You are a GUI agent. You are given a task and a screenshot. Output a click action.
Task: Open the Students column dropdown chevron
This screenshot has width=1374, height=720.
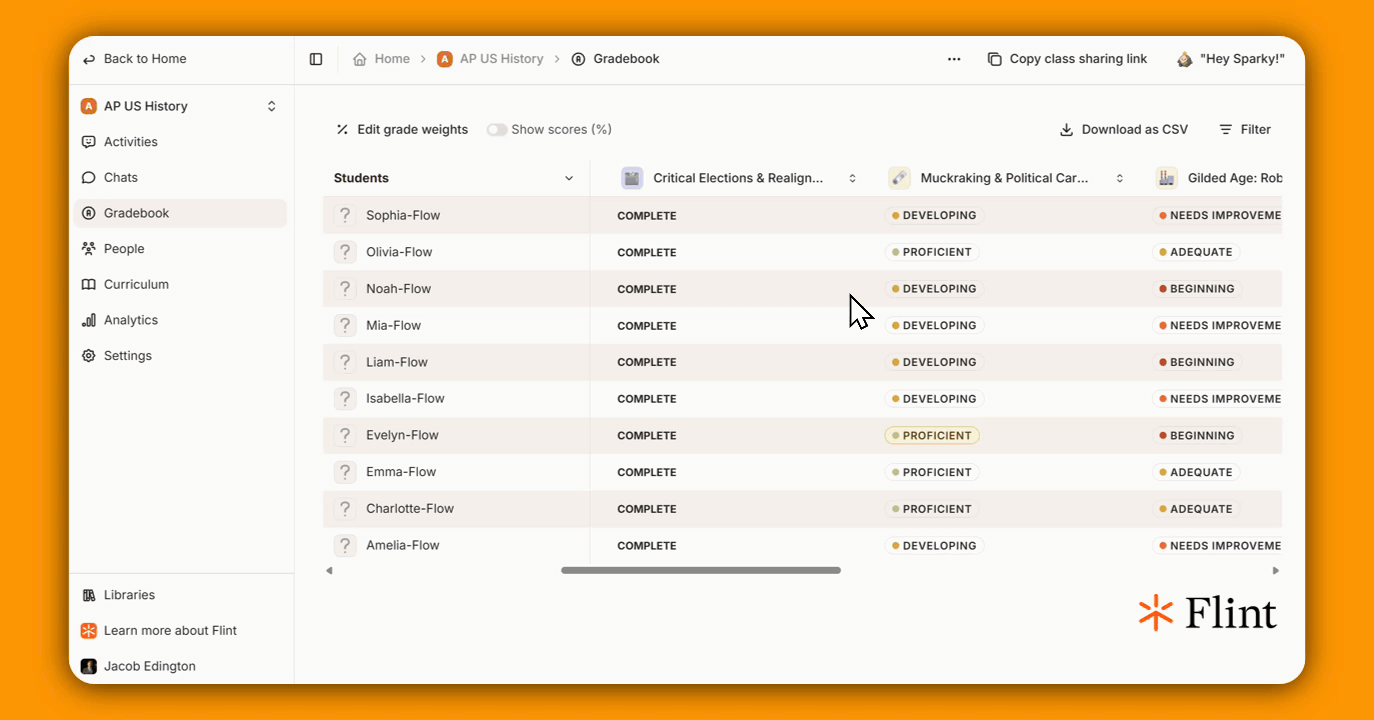pyautogui.click(x=569, y=178)
